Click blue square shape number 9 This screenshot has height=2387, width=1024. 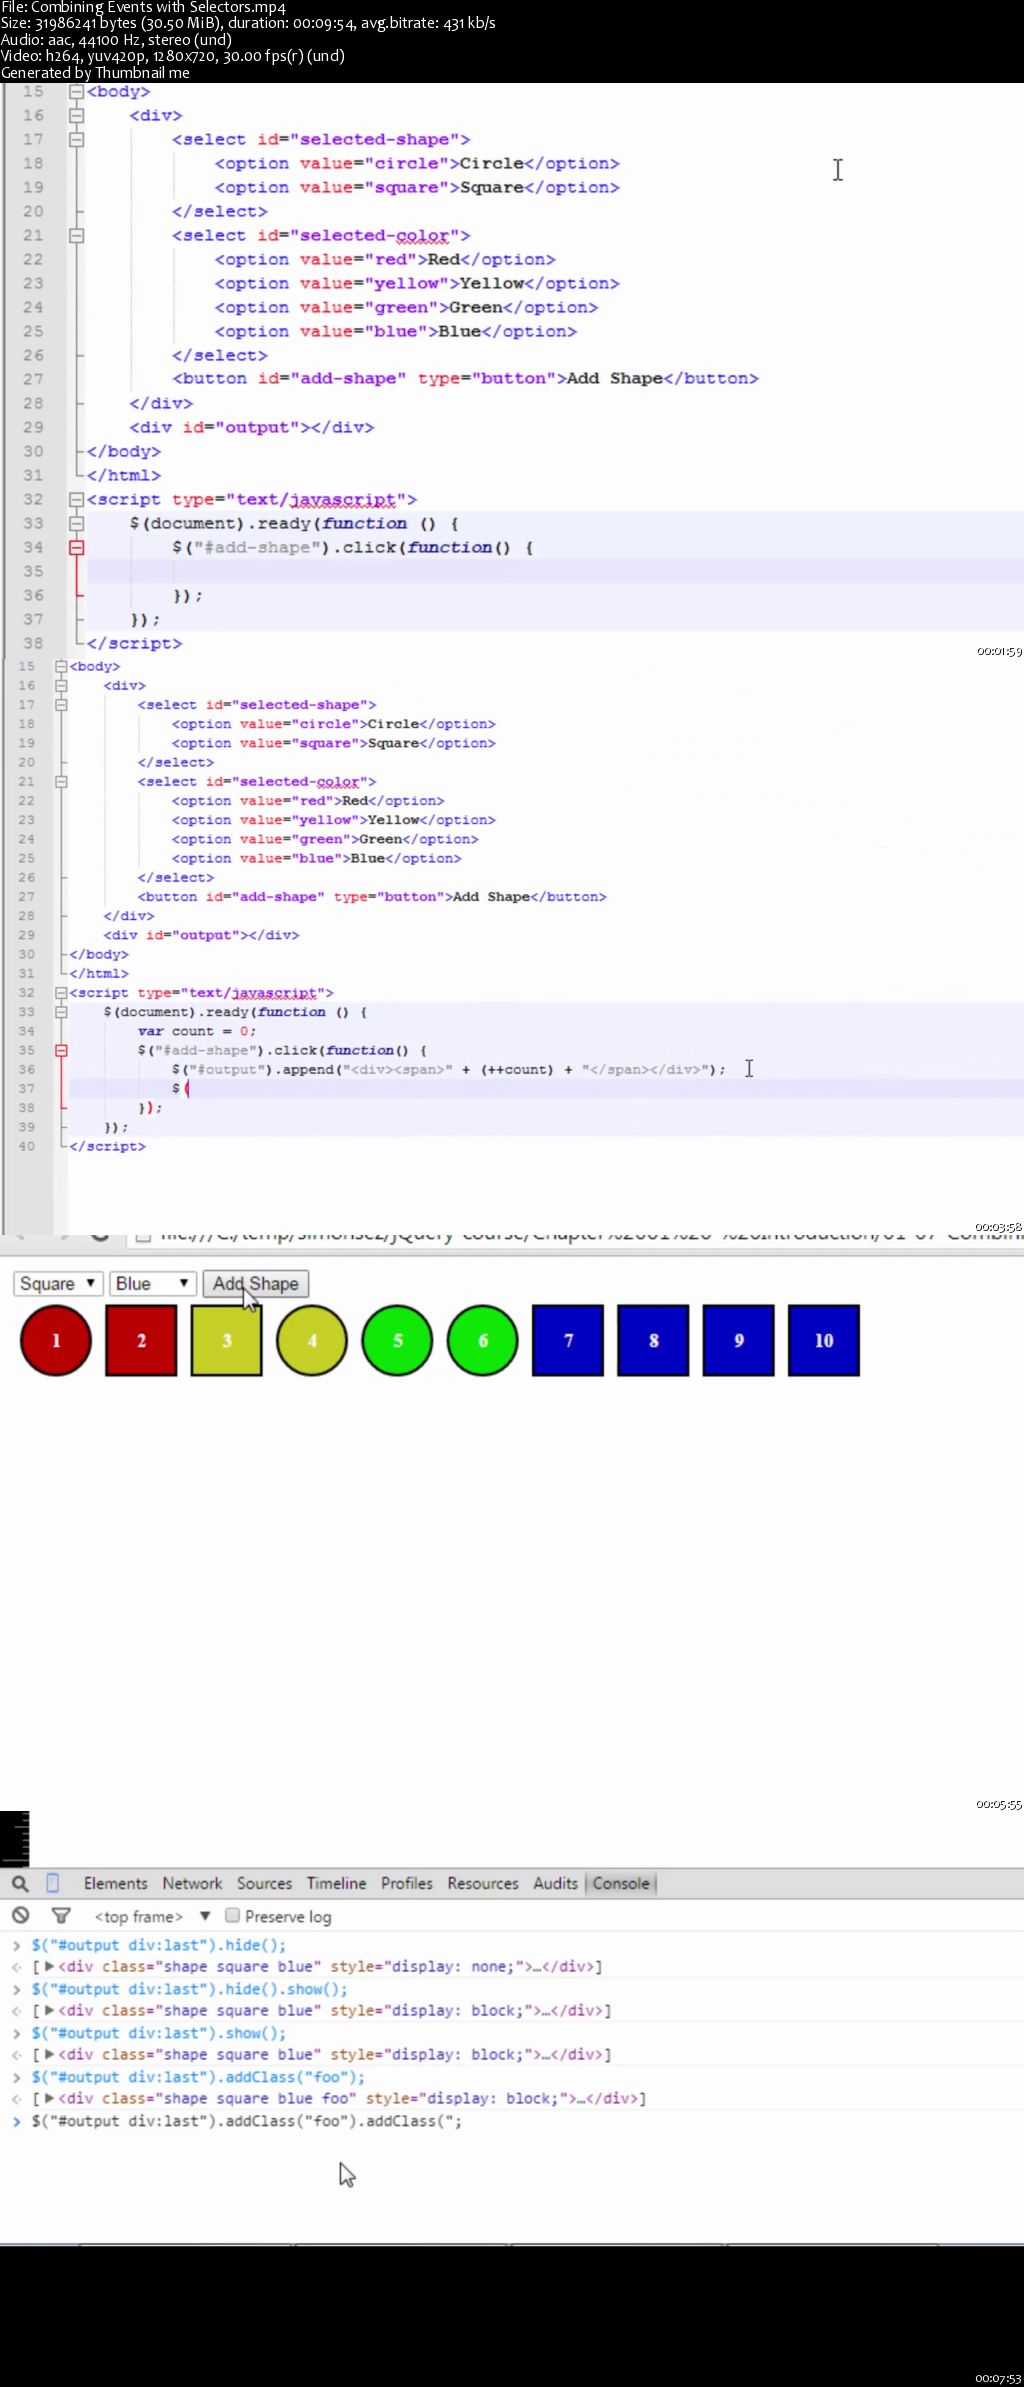pyautogui.click(x=739, y=1340)
